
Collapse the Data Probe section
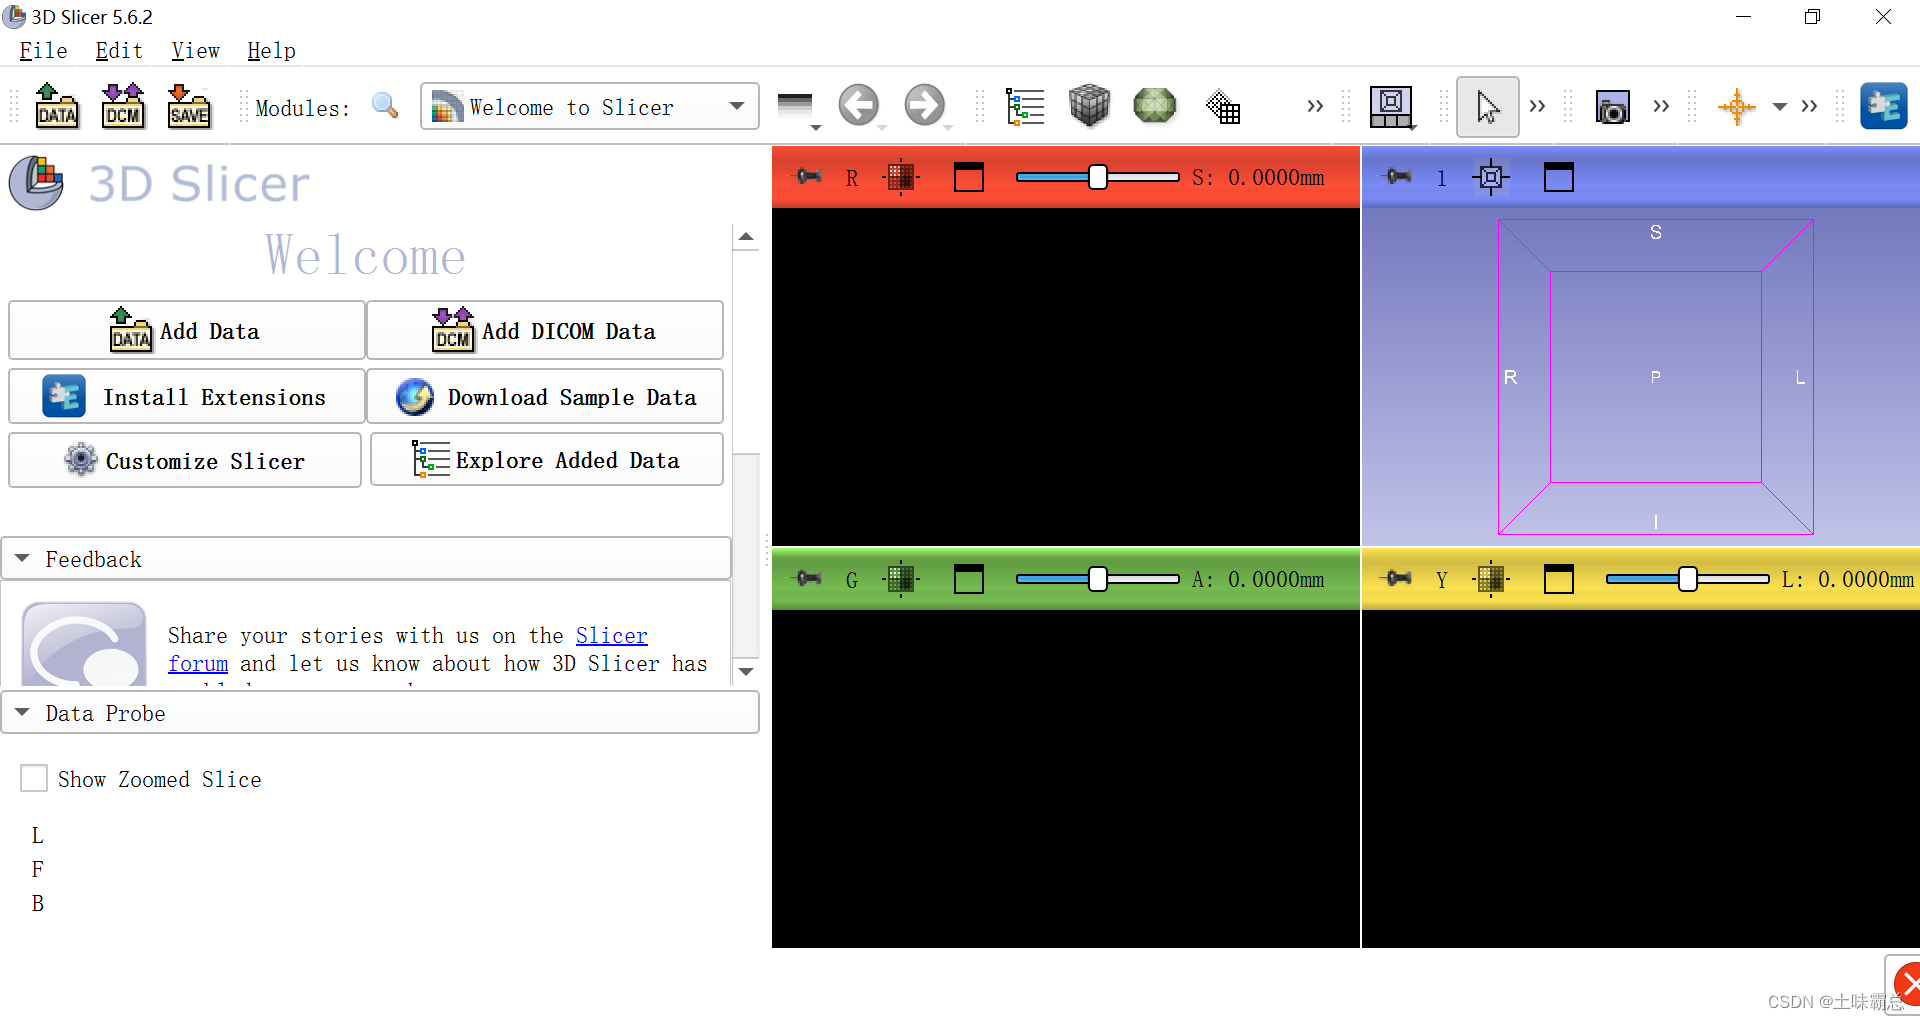[380, 713]
